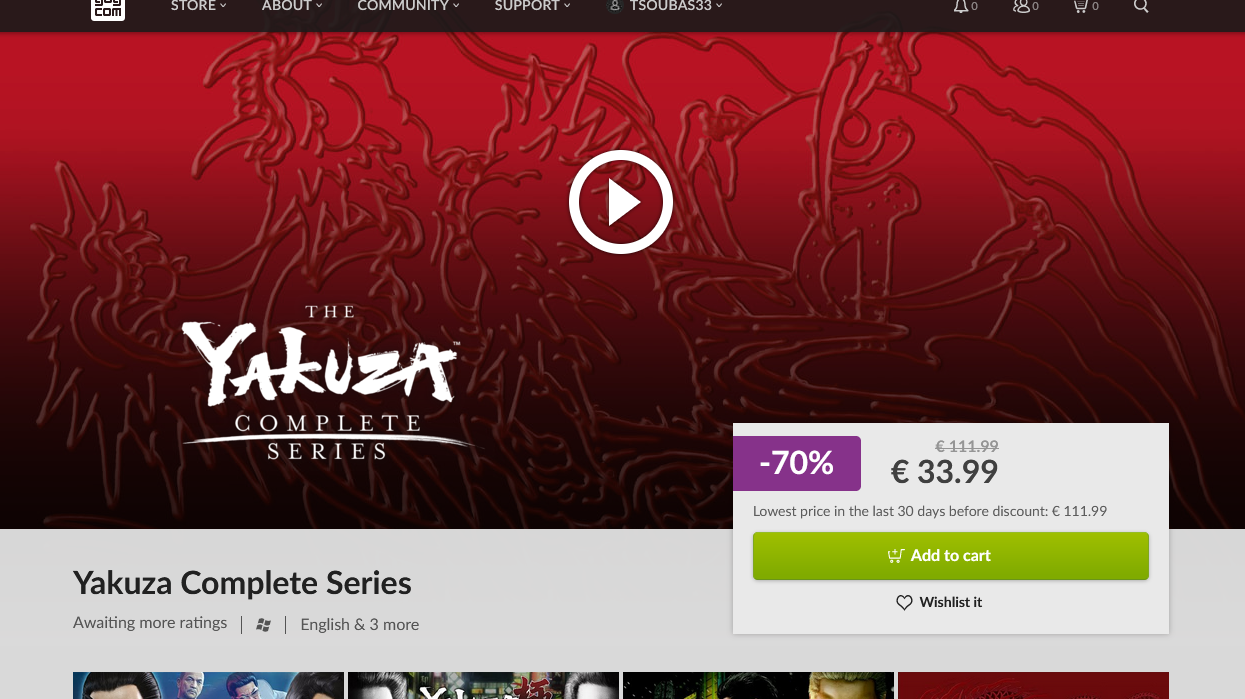Expand the ABOUT dropdown menu
Screen dimensions: 1245x699
coord(292,6)
